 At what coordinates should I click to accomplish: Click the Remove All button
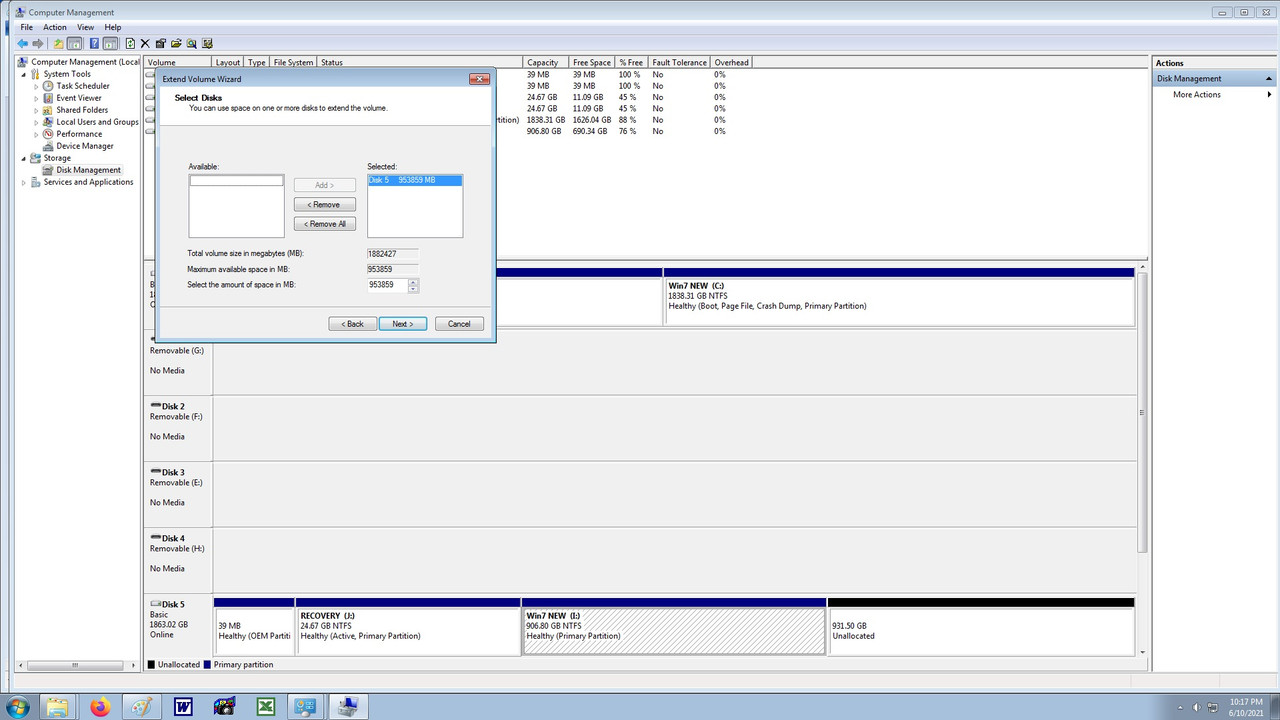click(325, 224)
